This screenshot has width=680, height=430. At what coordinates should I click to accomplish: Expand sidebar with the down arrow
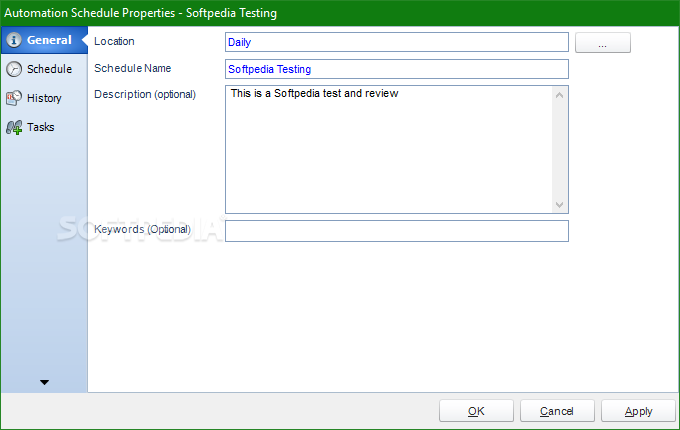(44, 382)
